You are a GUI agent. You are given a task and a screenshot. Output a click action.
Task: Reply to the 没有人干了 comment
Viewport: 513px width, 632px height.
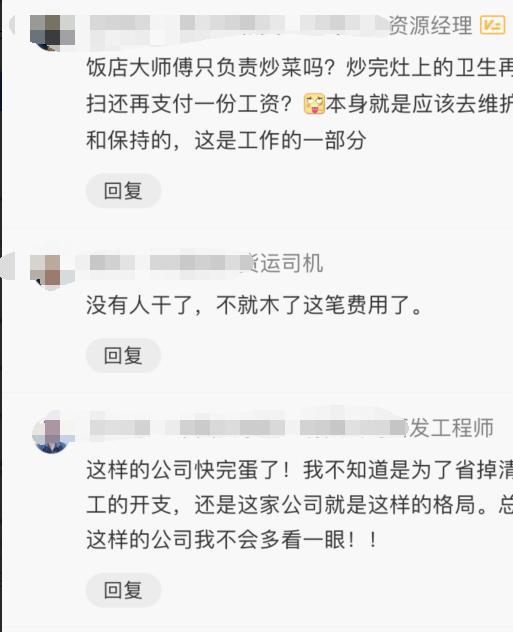(x=123, y=356)
